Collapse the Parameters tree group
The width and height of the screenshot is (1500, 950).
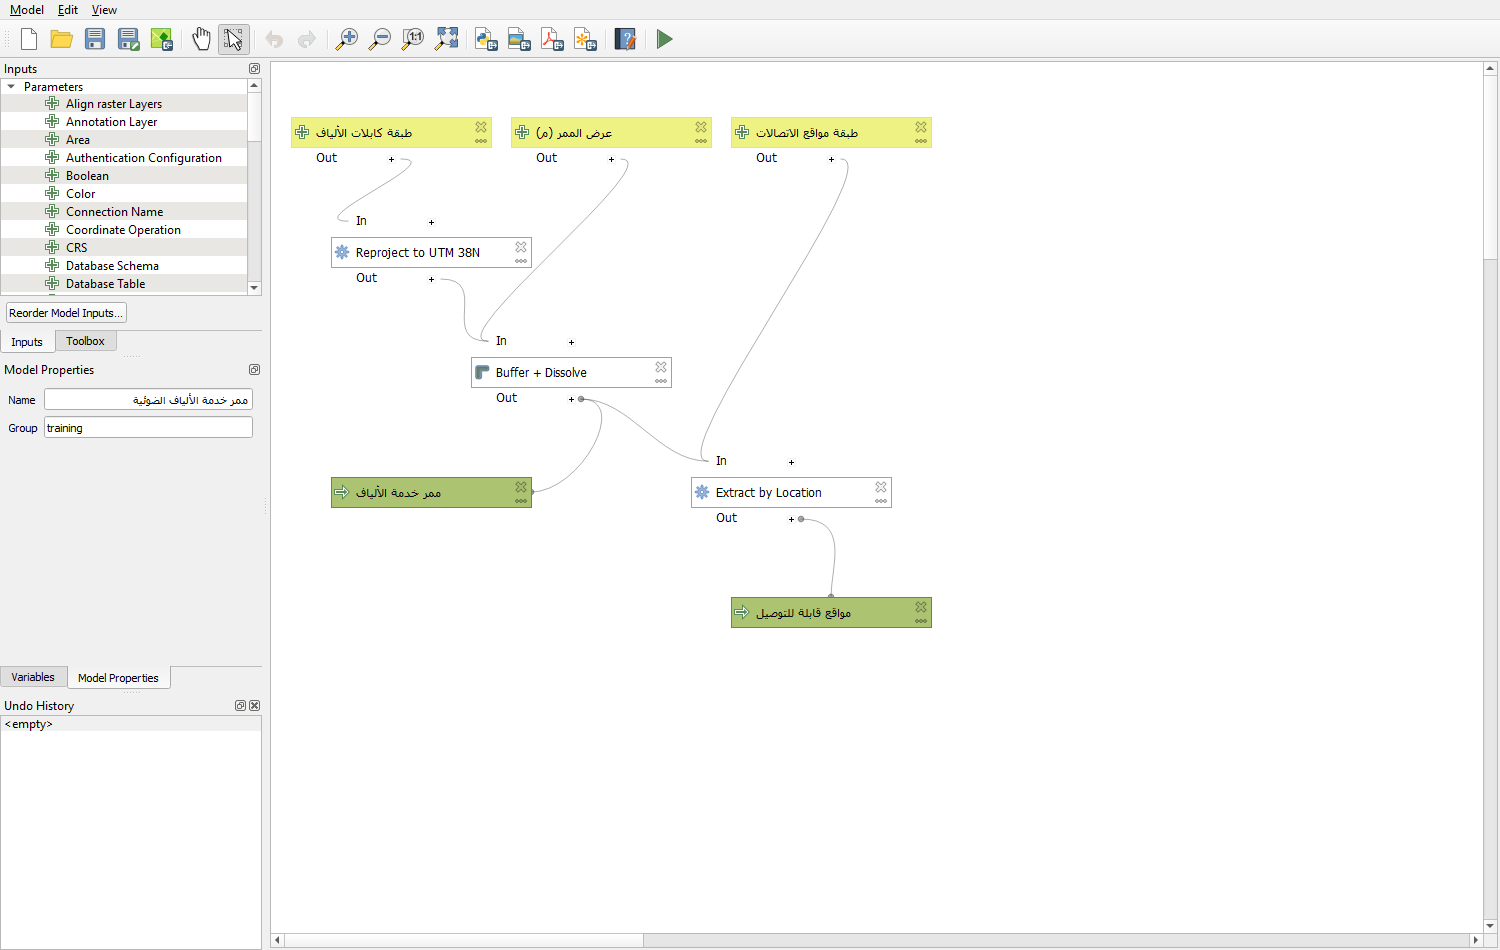11,87
